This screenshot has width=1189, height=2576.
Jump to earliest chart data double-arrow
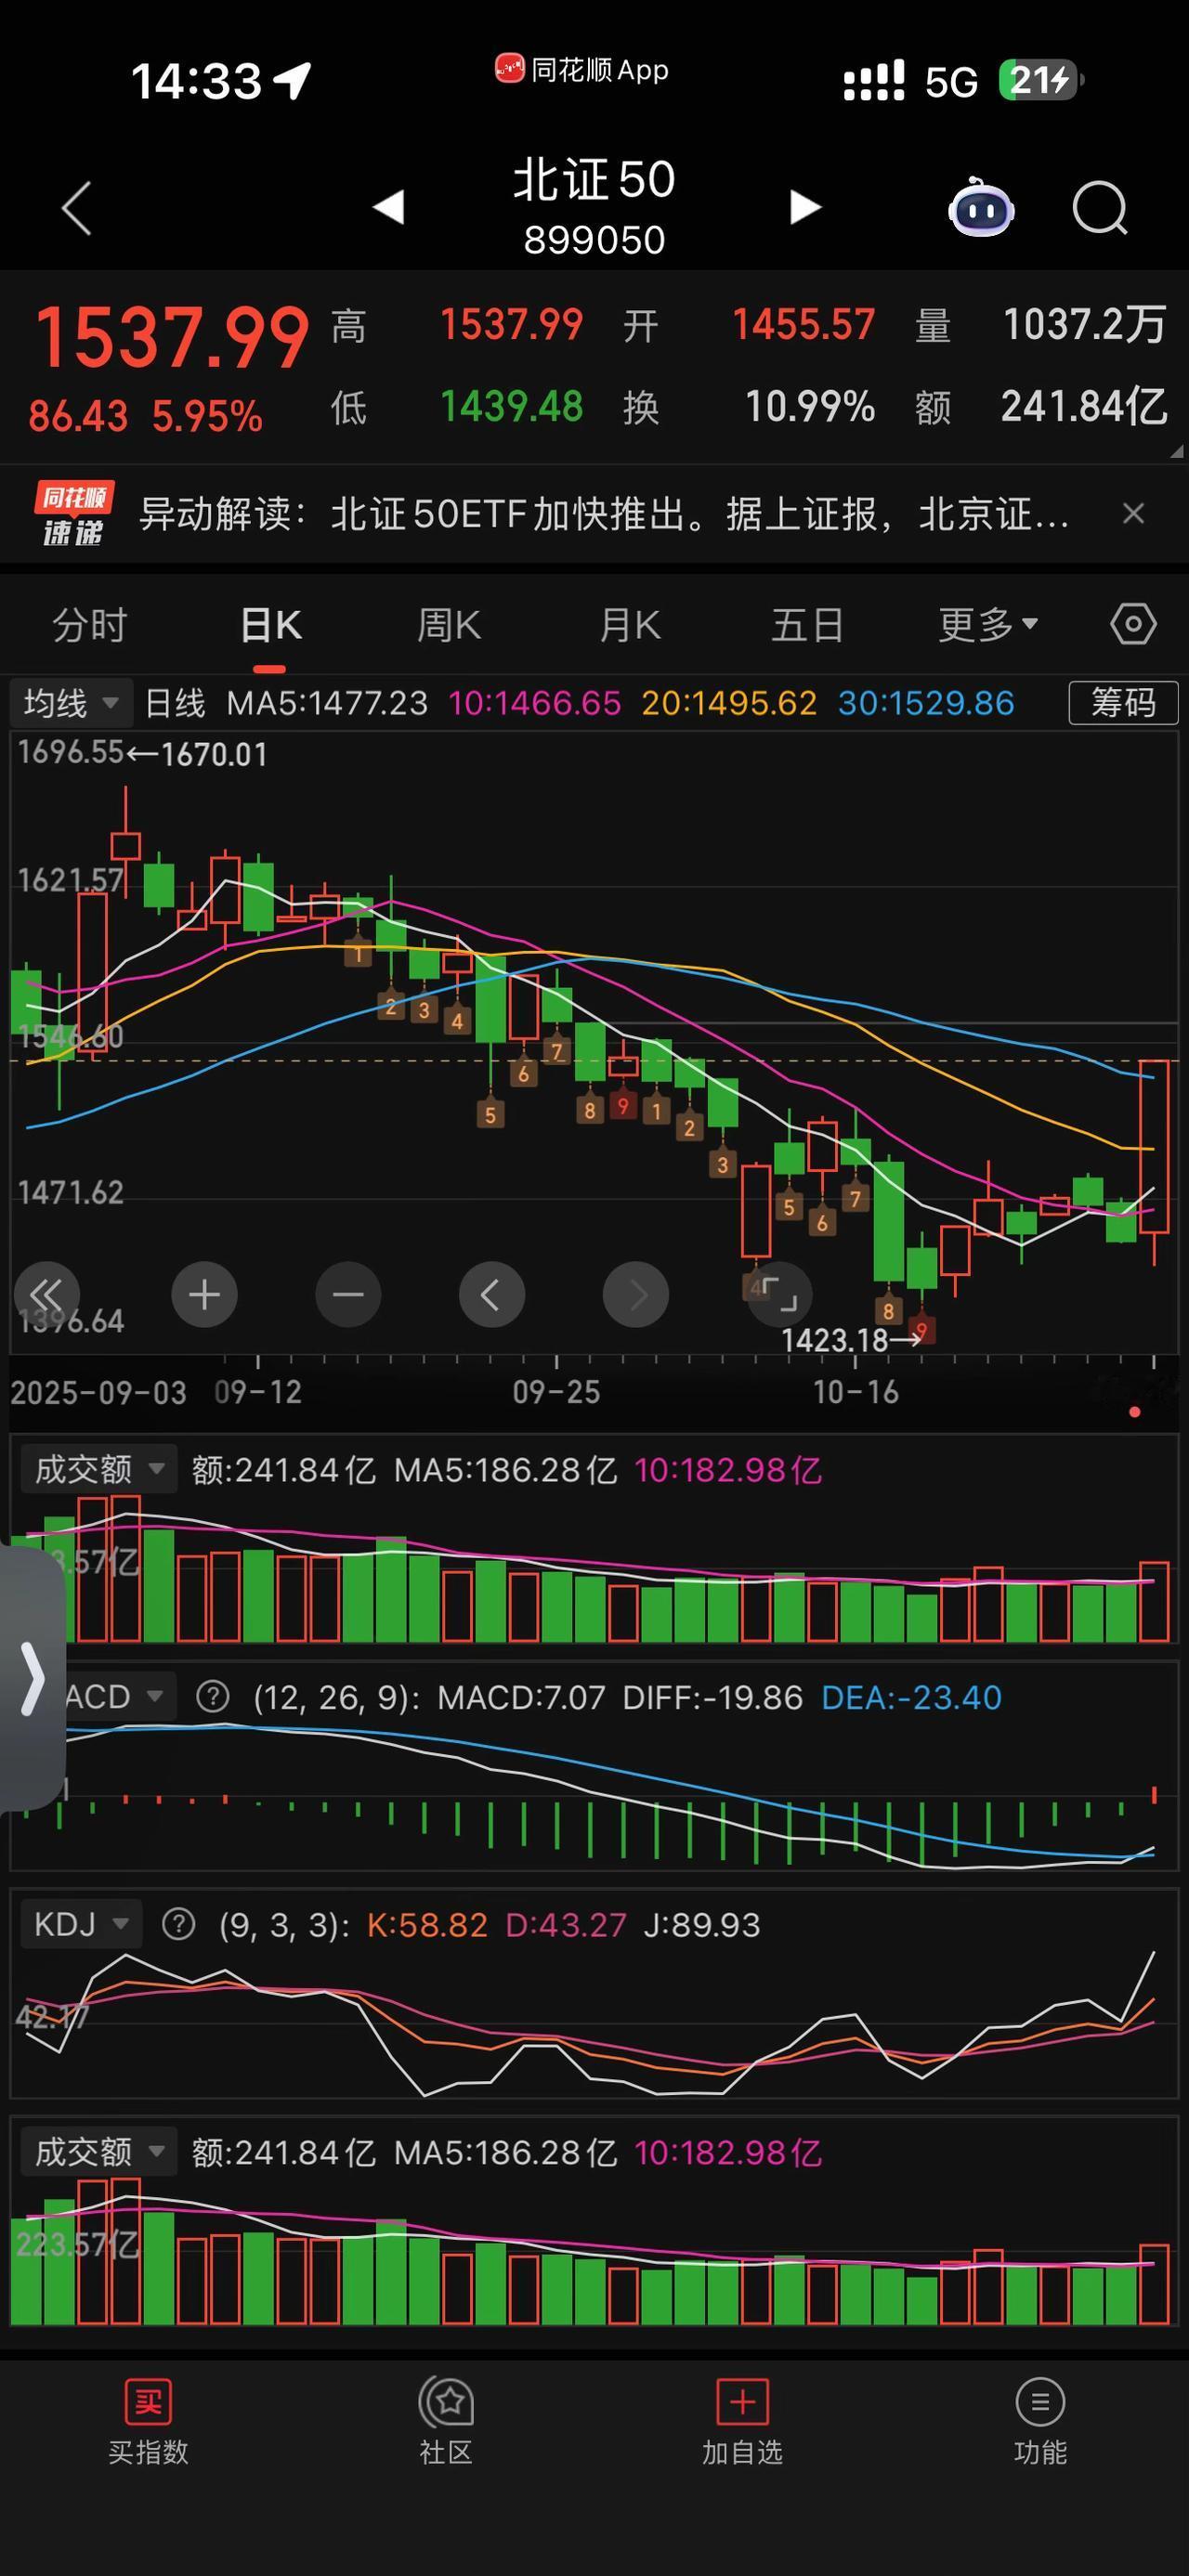click(x=46, y=1294)
